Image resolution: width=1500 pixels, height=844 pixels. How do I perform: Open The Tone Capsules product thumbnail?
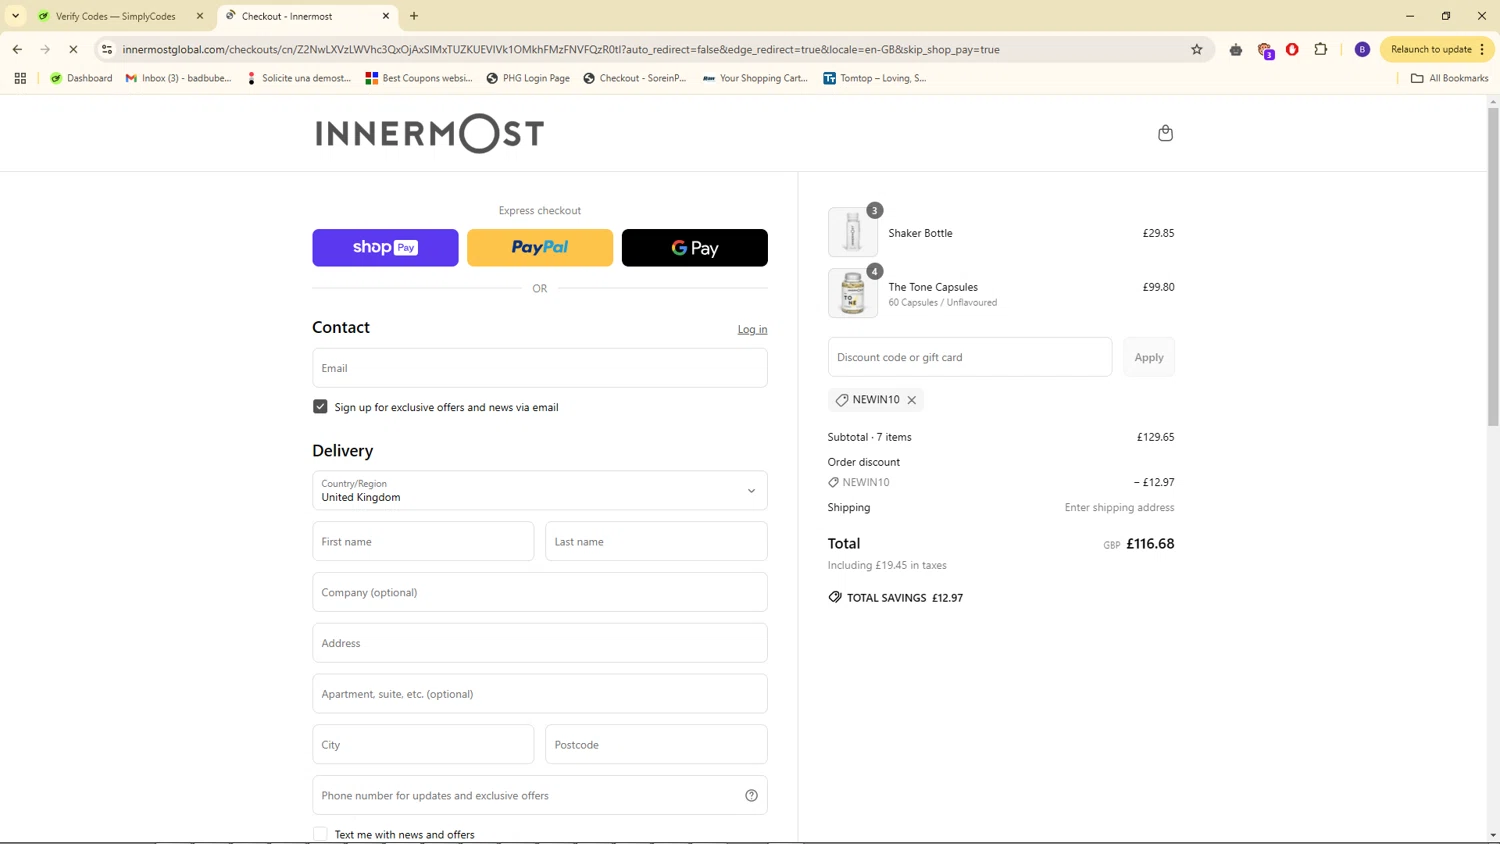point(853,293)
